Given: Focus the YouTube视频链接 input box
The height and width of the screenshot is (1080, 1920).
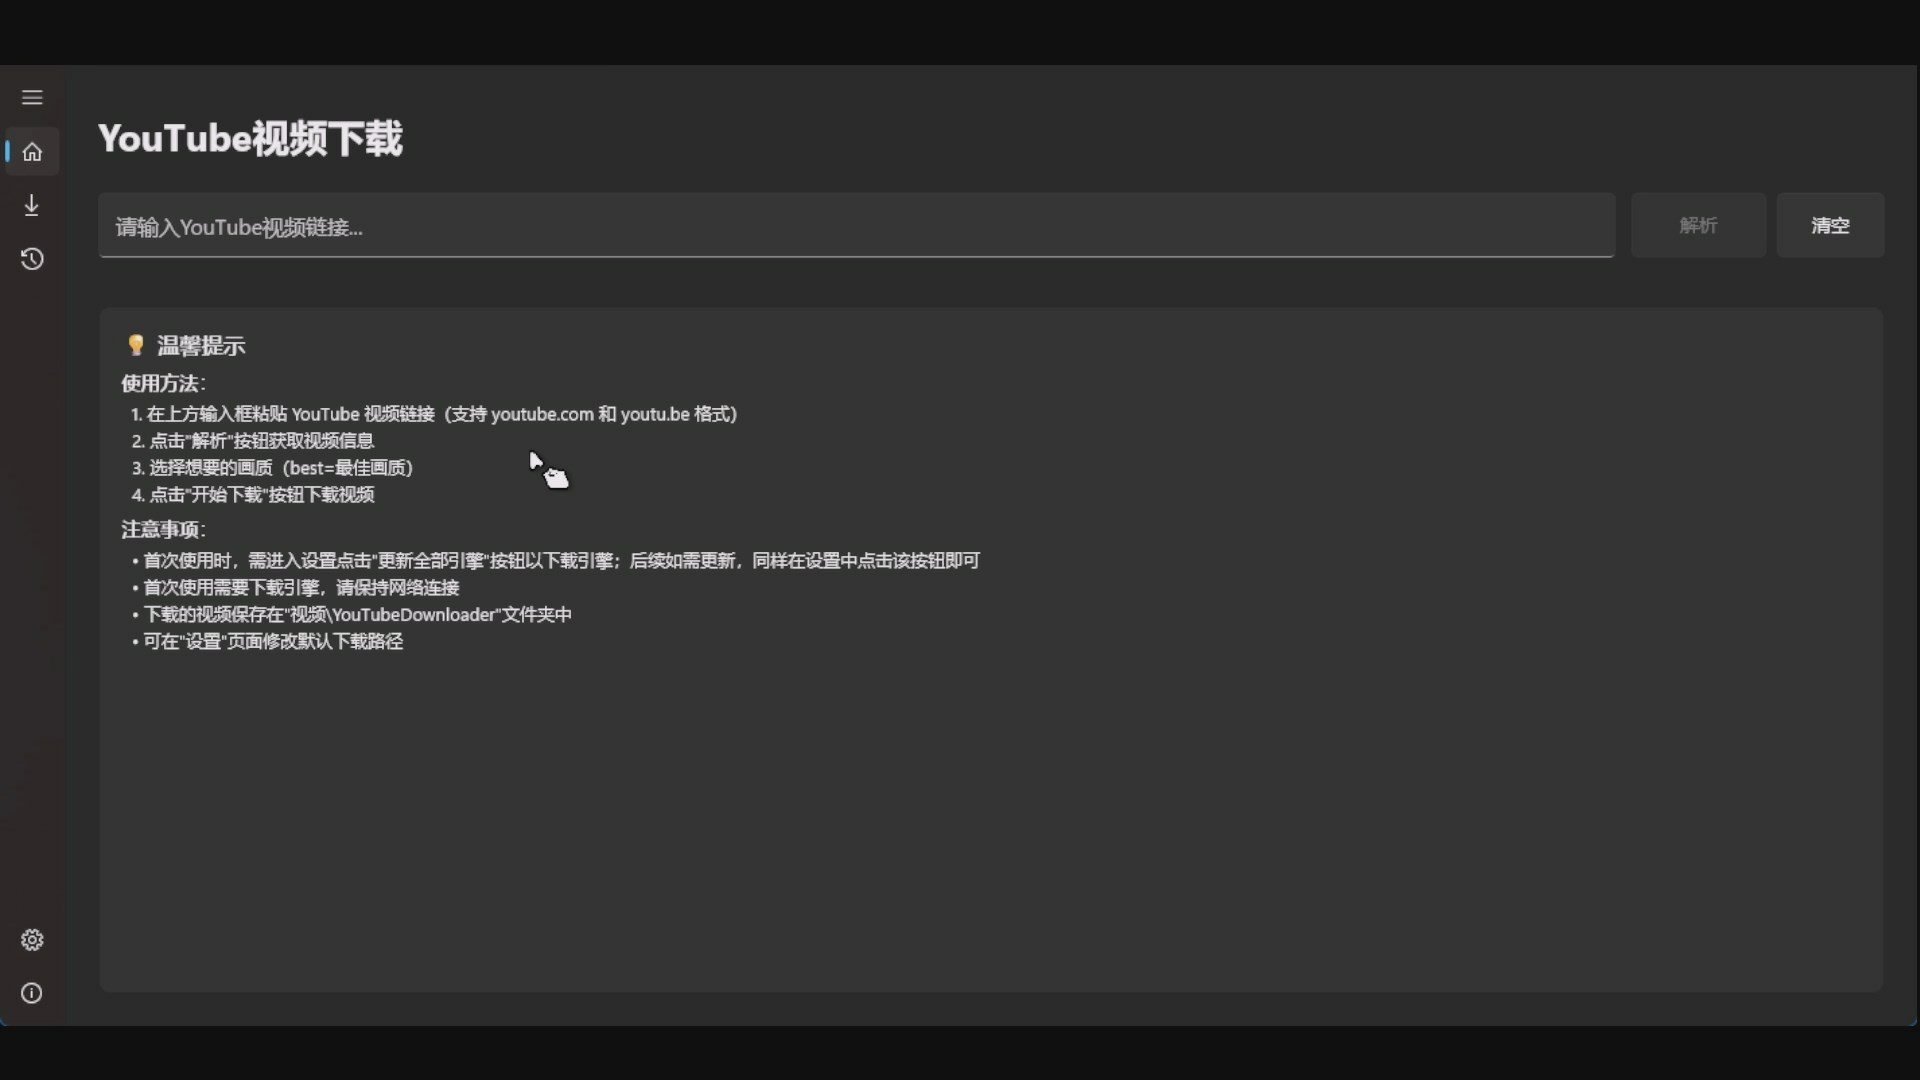Looking at the screenshot, I should (855, 227).
